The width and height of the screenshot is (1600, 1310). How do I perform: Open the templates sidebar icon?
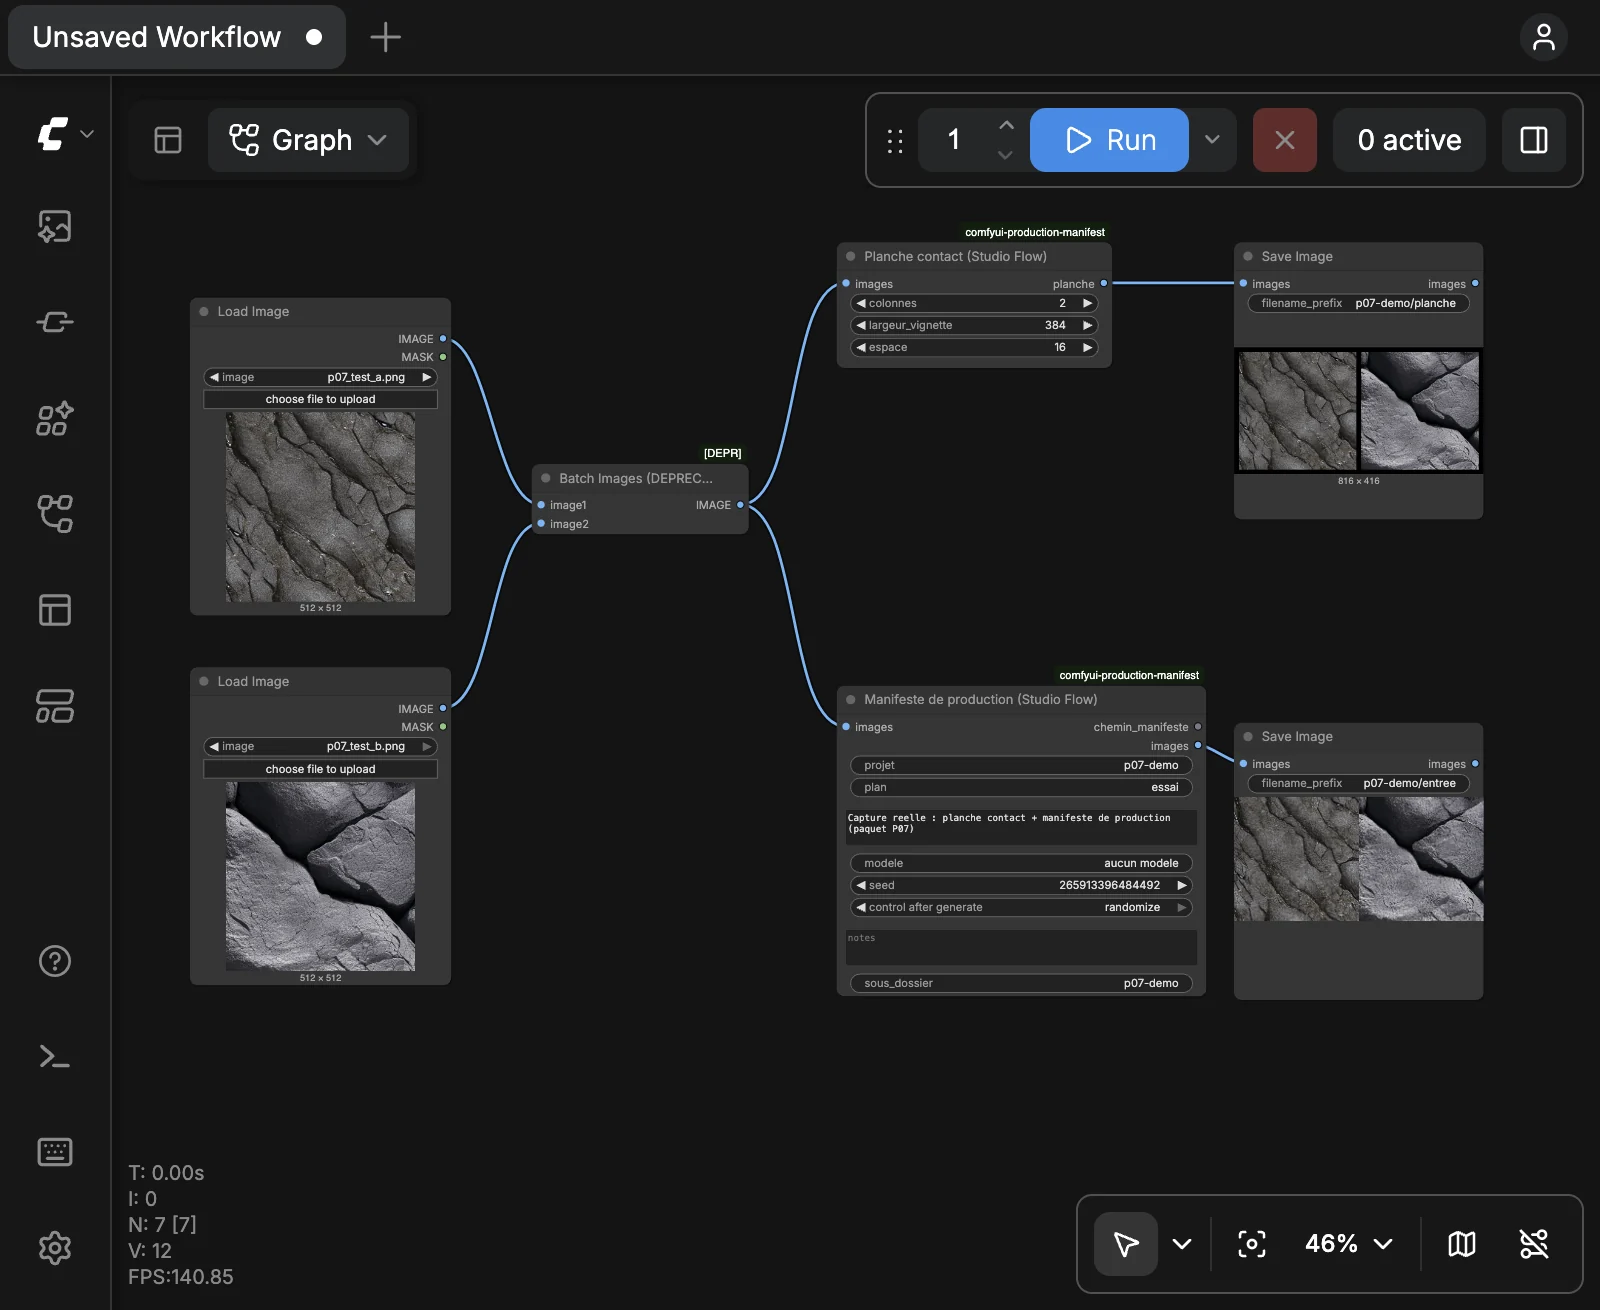pos(55,610)
